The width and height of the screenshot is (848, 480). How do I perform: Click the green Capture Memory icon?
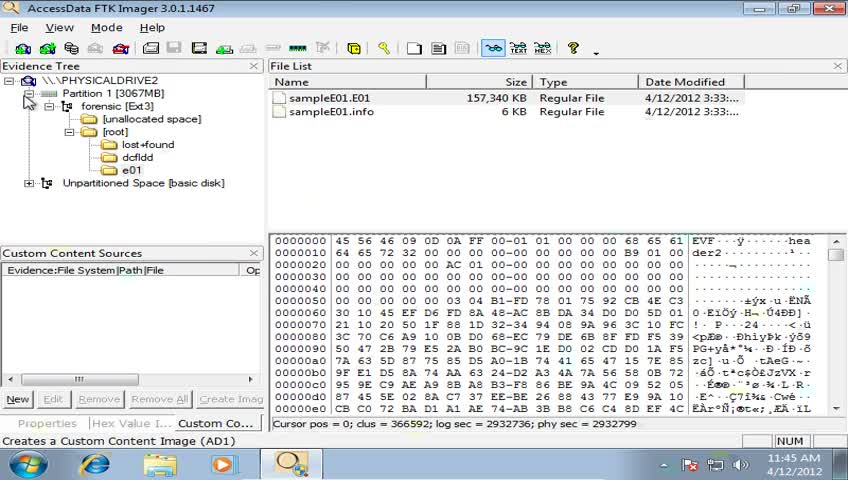pyautogui.click(x=298, y=49)
